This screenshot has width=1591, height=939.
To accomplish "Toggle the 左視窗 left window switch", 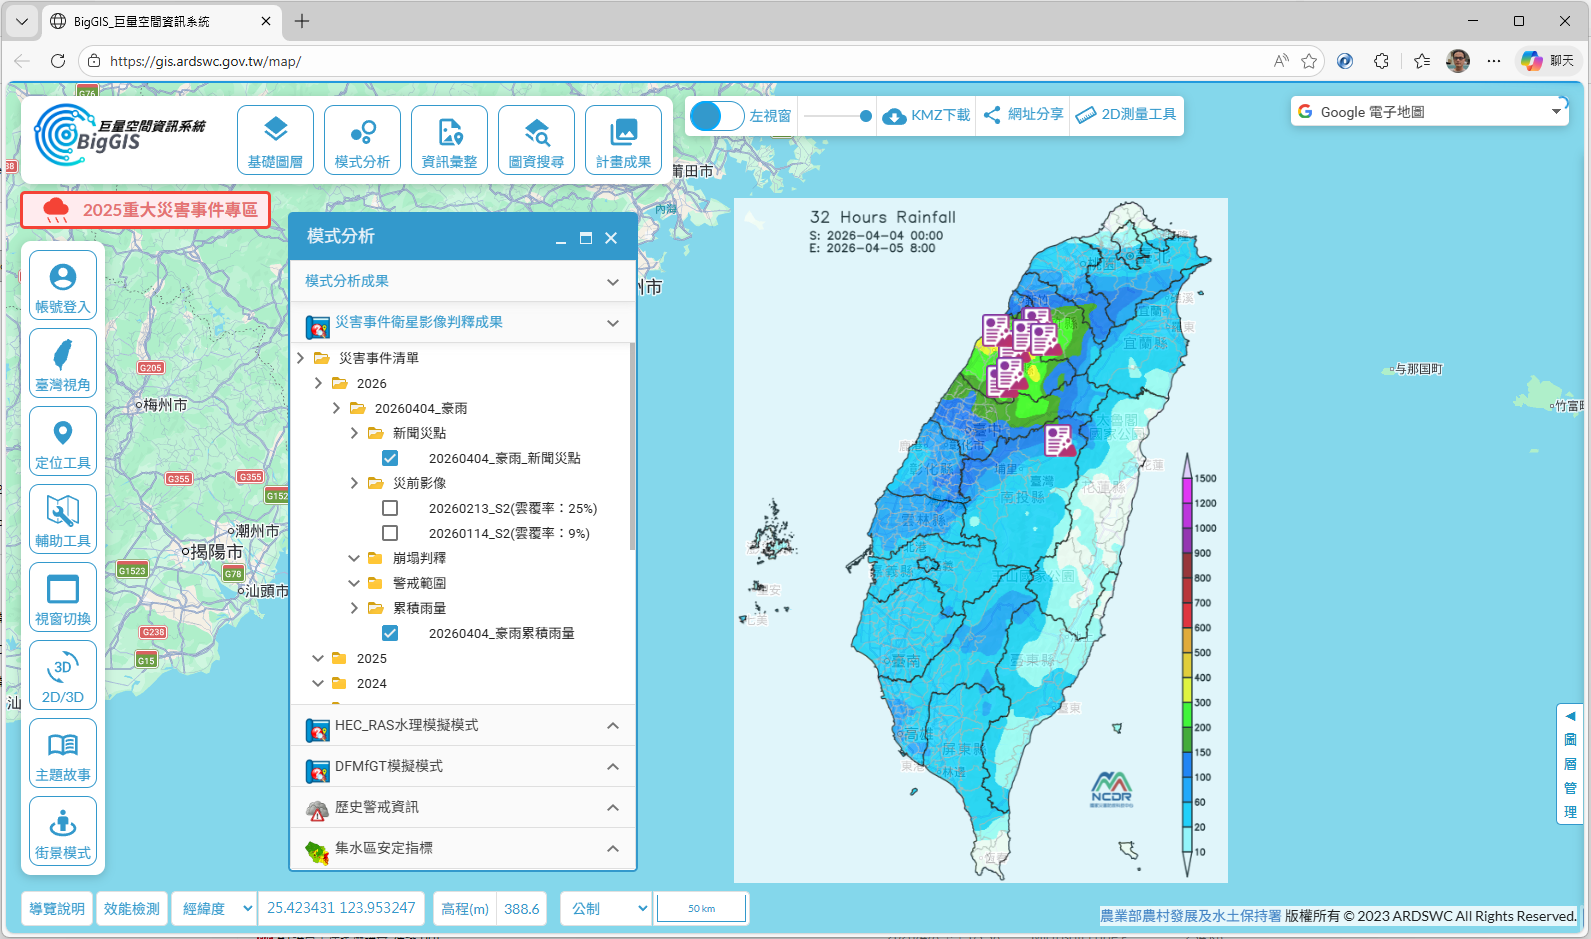I will pos(716,116).
